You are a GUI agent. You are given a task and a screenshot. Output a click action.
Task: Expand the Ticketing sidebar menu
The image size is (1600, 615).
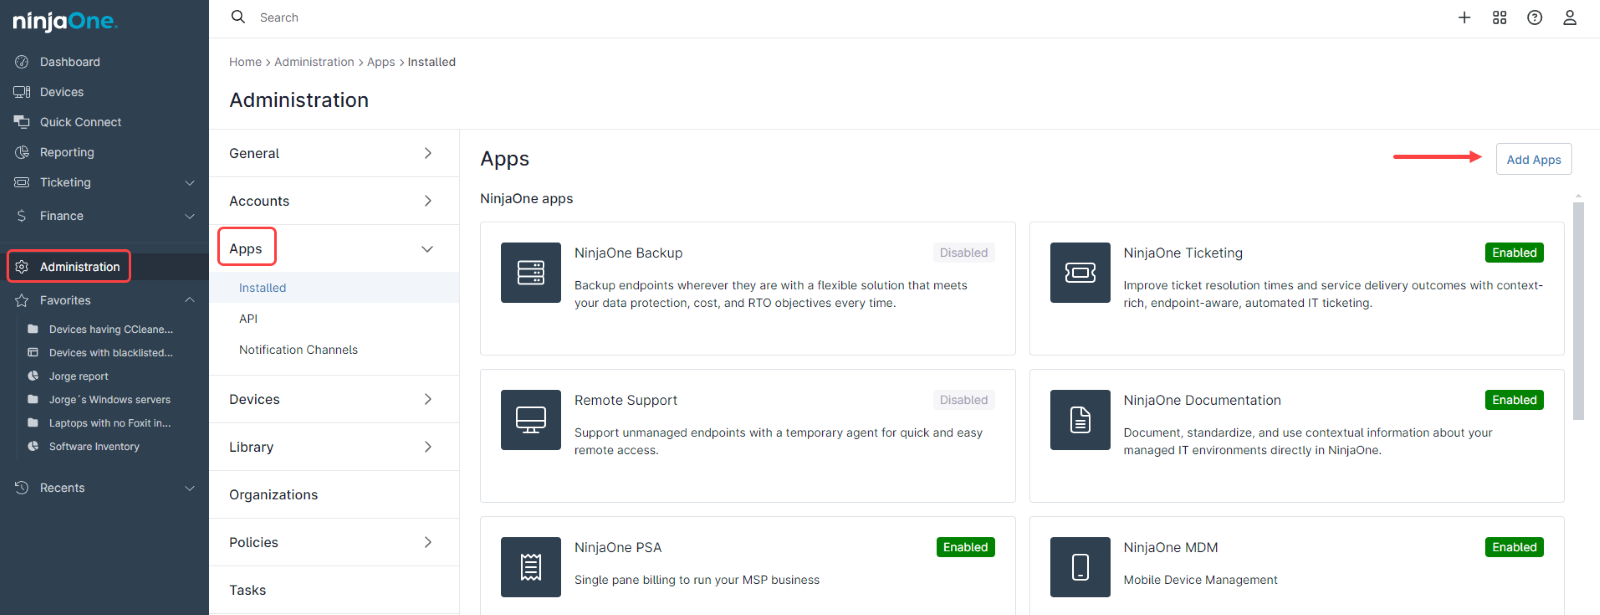point(189,183)
